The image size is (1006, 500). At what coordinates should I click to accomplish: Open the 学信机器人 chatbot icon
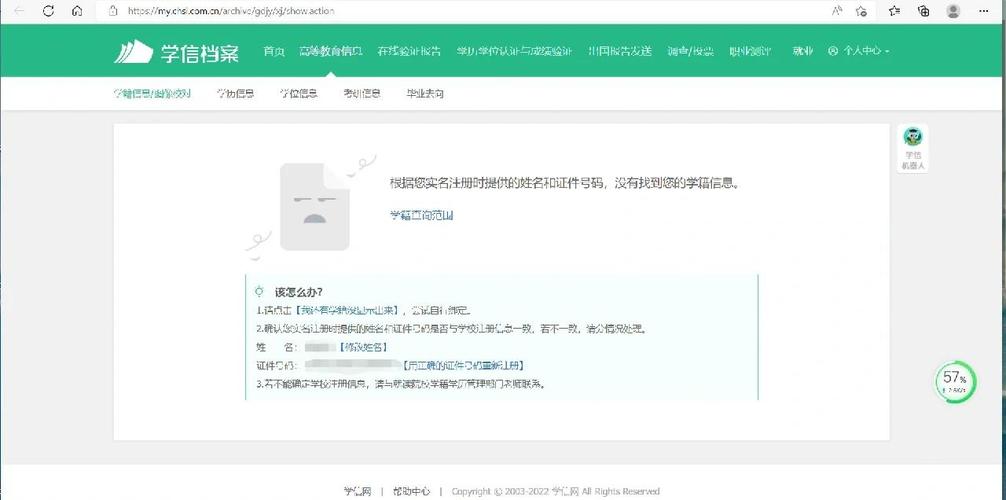click(x=912, y=148)
